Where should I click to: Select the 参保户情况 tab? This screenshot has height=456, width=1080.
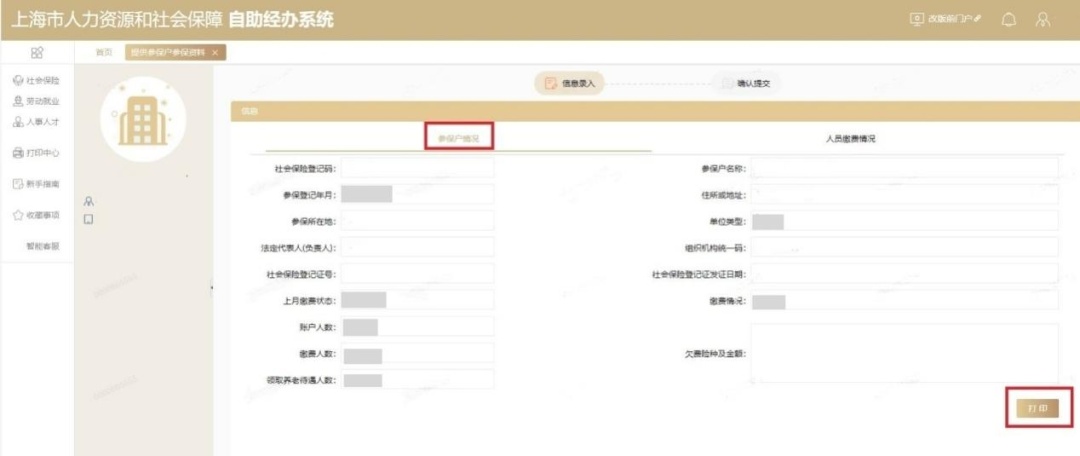pyautogui.click(x=458, y=138)
